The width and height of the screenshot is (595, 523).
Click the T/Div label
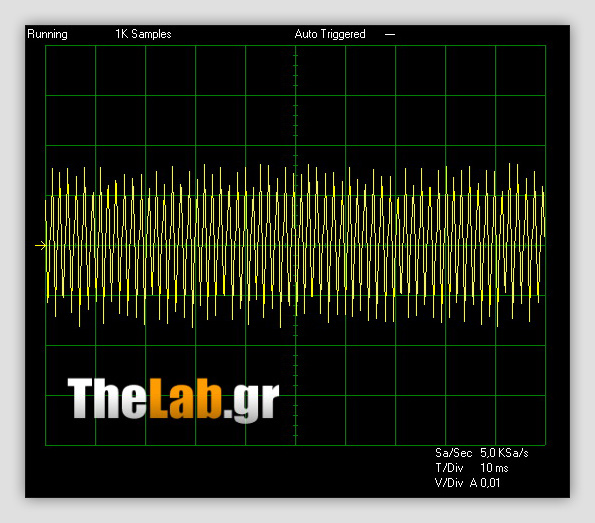click(449, 468)
